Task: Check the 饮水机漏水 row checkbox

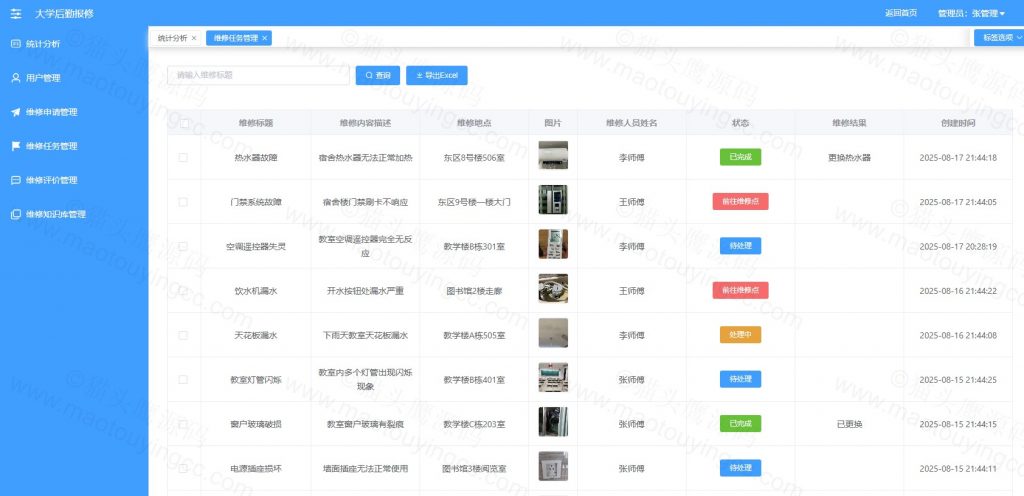Action: click(x=183, y=290)
